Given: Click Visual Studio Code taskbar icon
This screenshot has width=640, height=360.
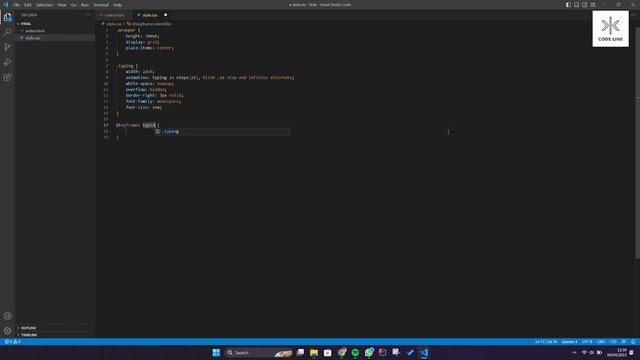Looking at the screenshot, I should tap(424, 353).
